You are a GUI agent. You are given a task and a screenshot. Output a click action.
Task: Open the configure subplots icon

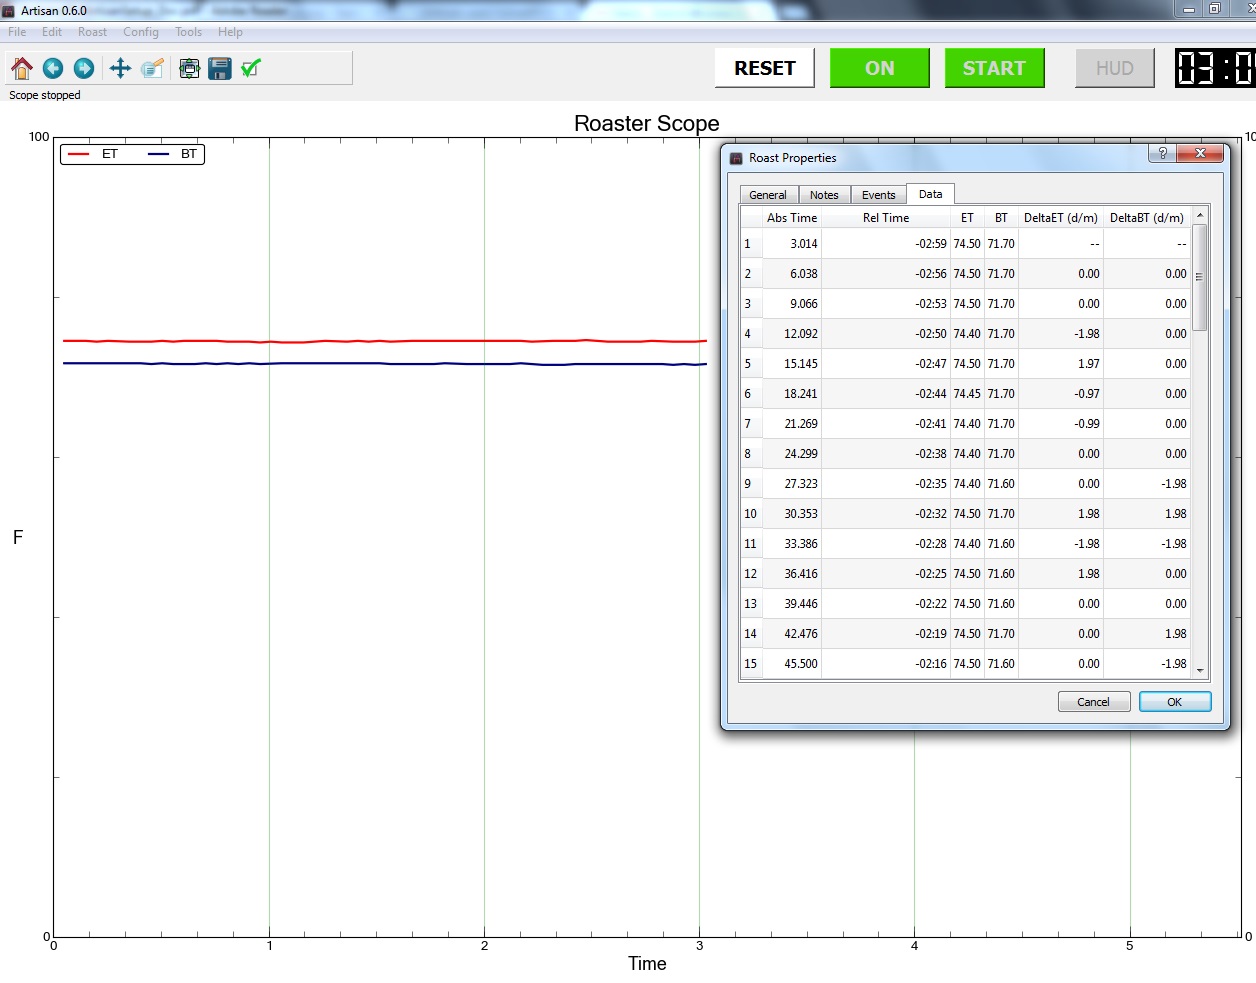pos(188,68)
